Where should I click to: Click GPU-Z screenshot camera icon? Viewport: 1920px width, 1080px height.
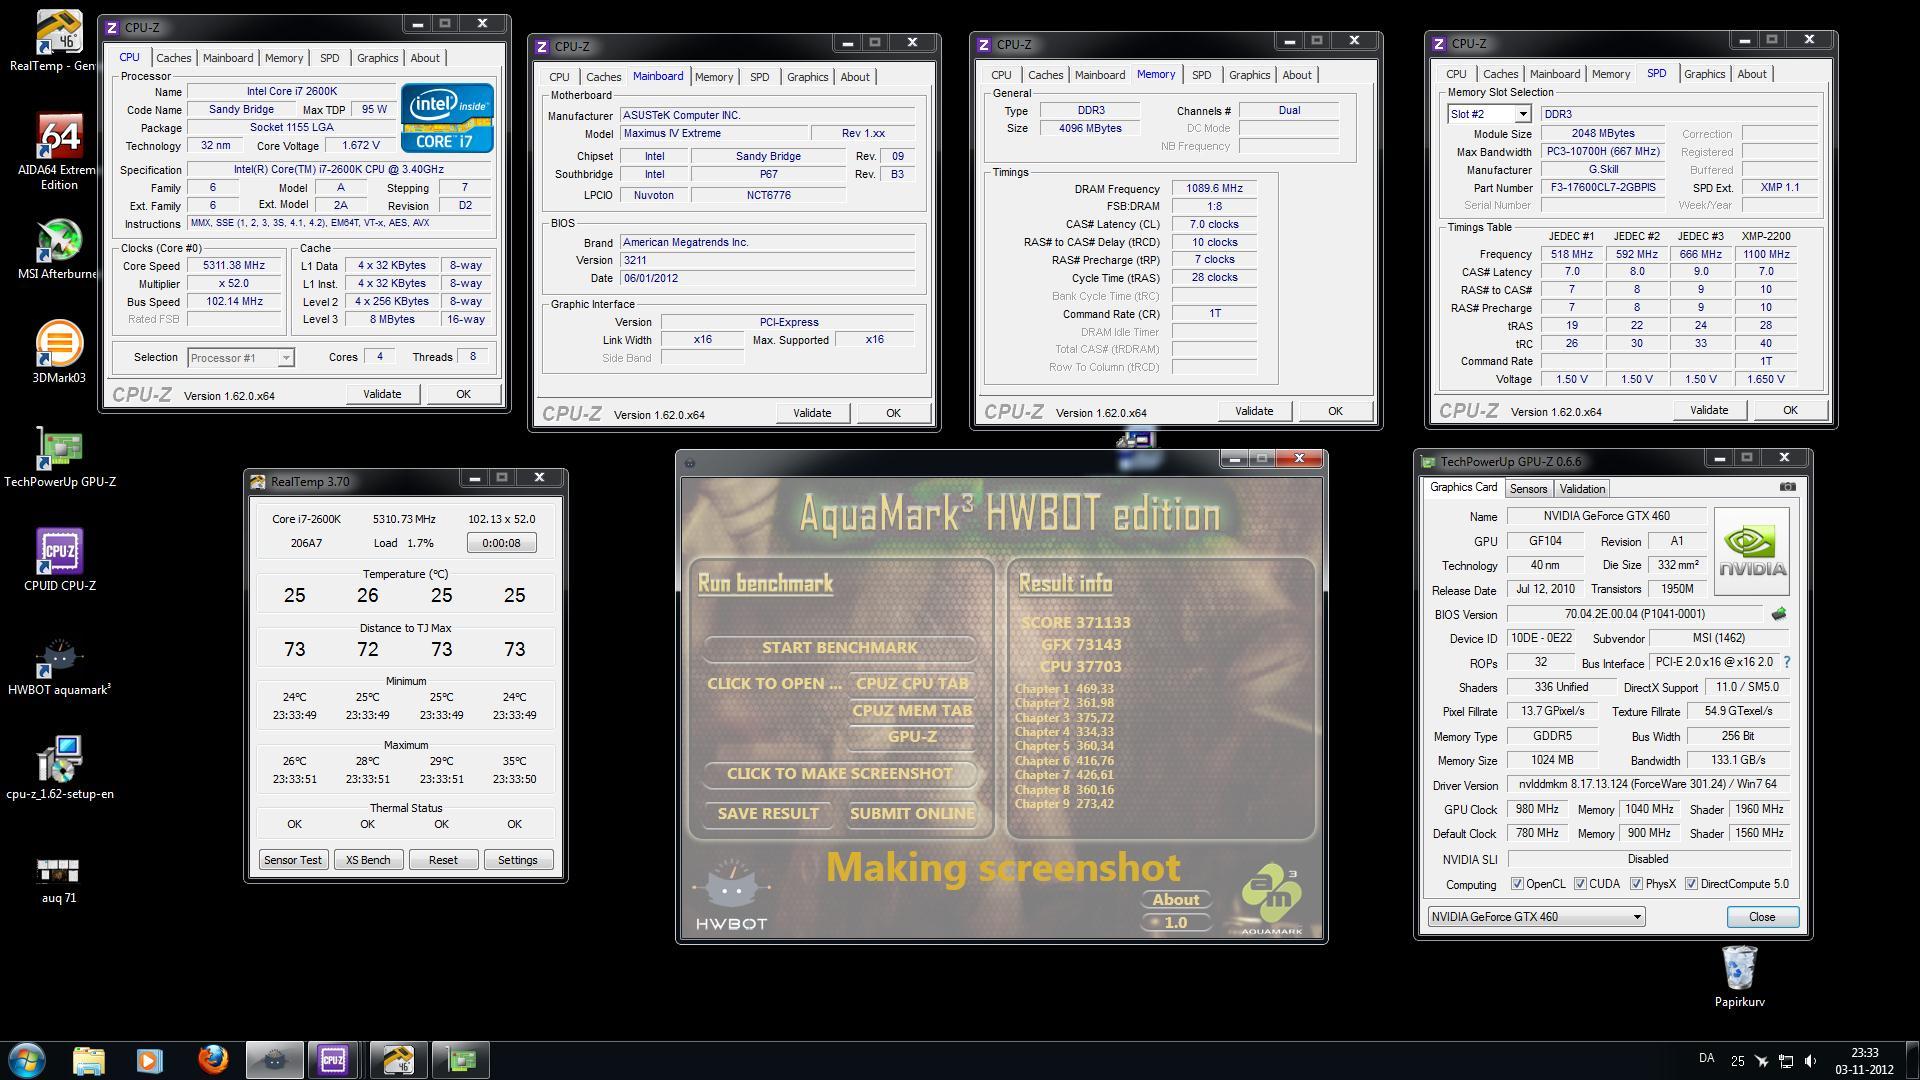(x=1787, y=487)
